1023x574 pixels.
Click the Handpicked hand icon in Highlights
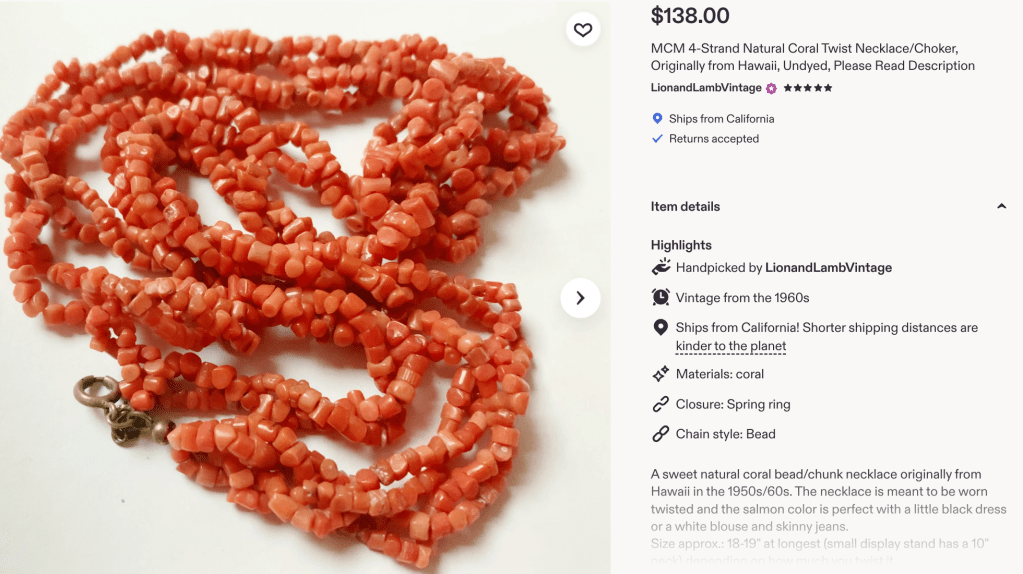(x=660, y=267)
